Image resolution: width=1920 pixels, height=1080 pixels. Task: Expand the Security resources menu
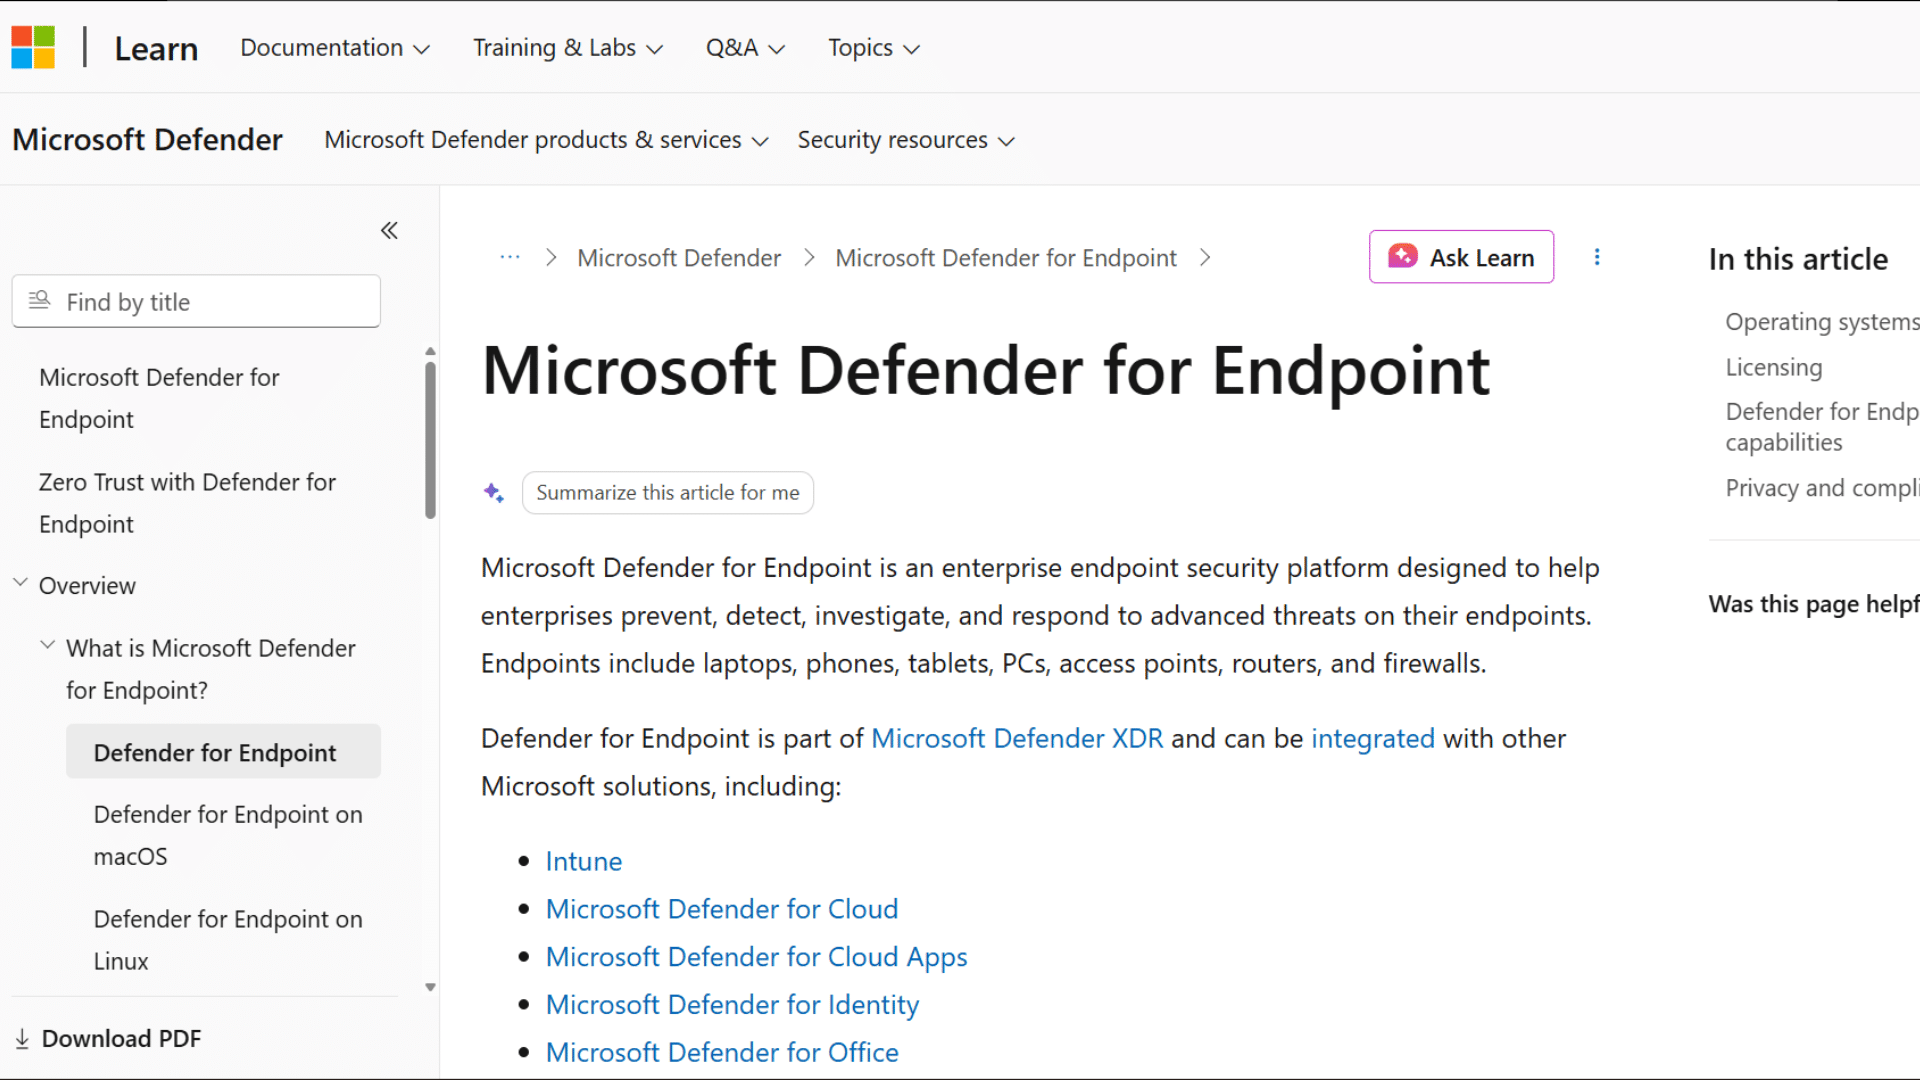906,140
